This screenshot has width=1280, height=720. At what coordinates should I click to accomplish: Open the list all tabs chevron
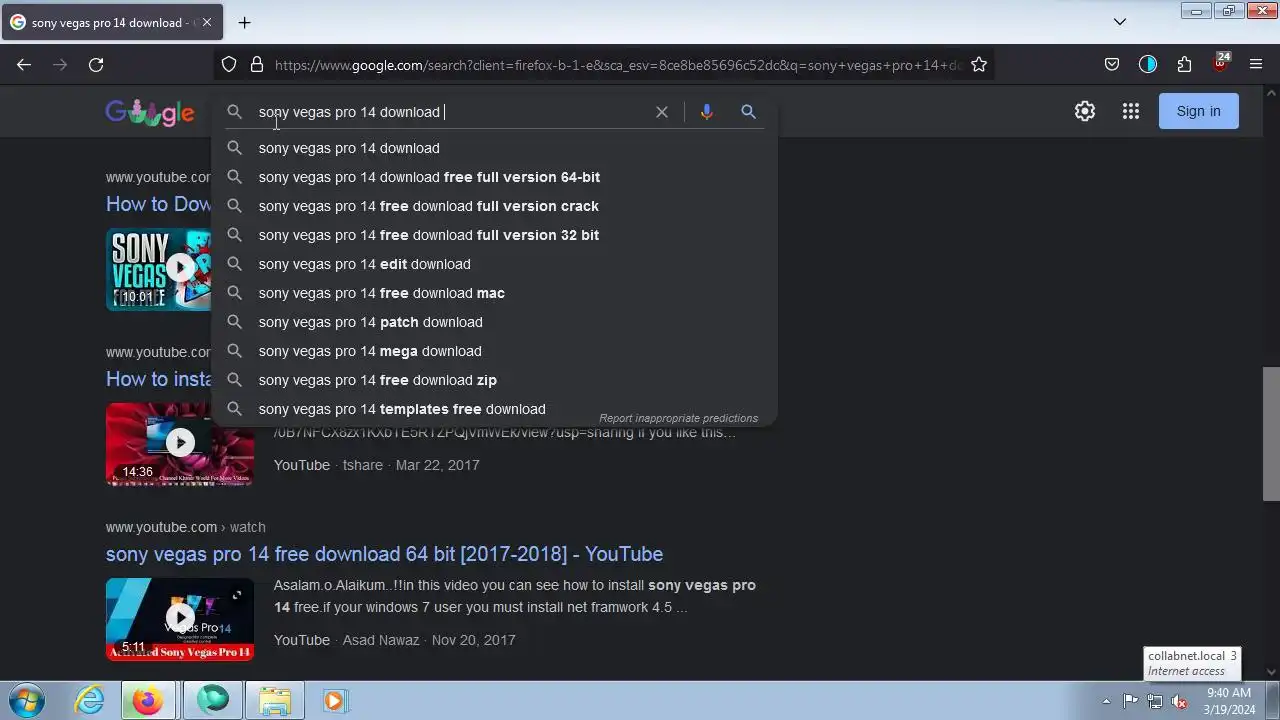coord(1120,22)
